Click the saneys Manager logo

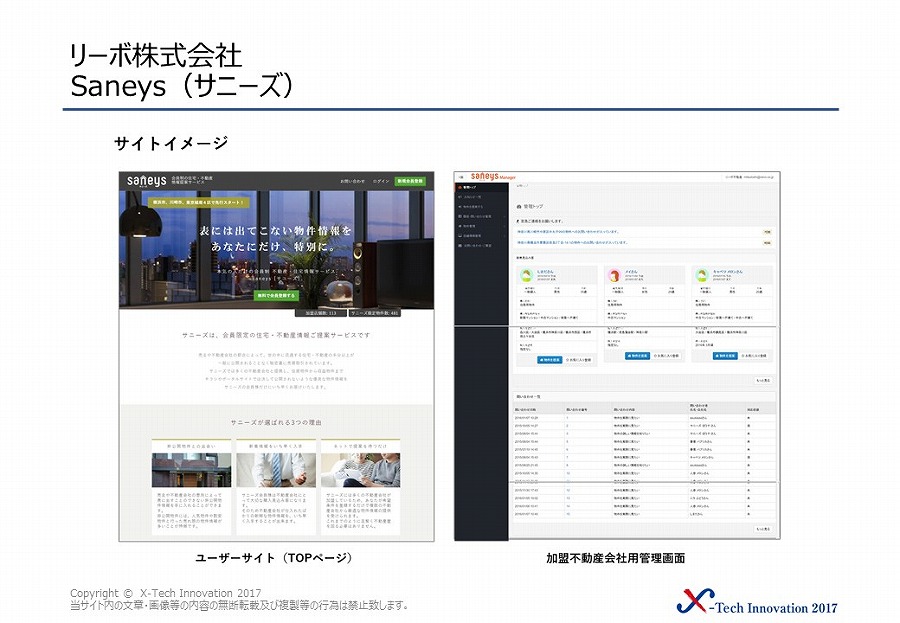coord(493,176)
